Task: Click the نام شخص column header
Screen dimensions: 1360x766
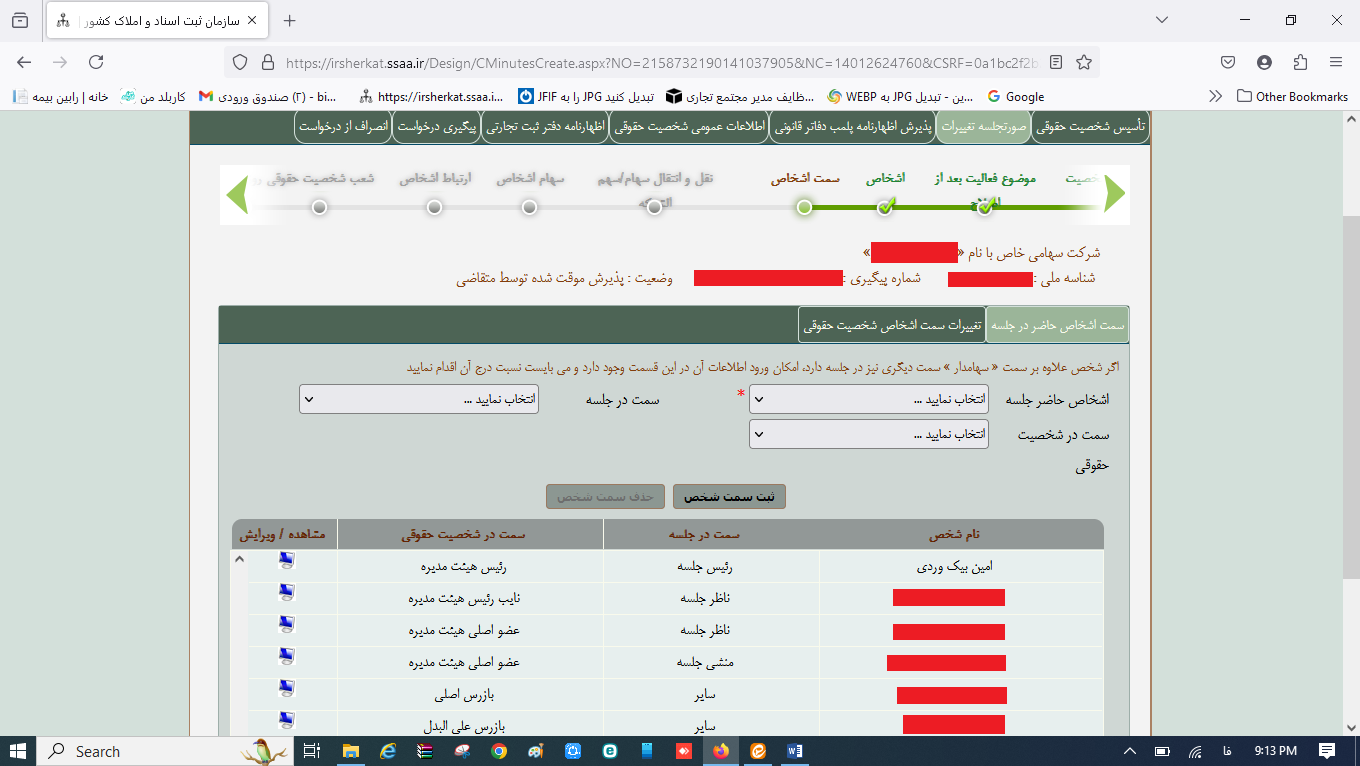Action: (953, 534)
